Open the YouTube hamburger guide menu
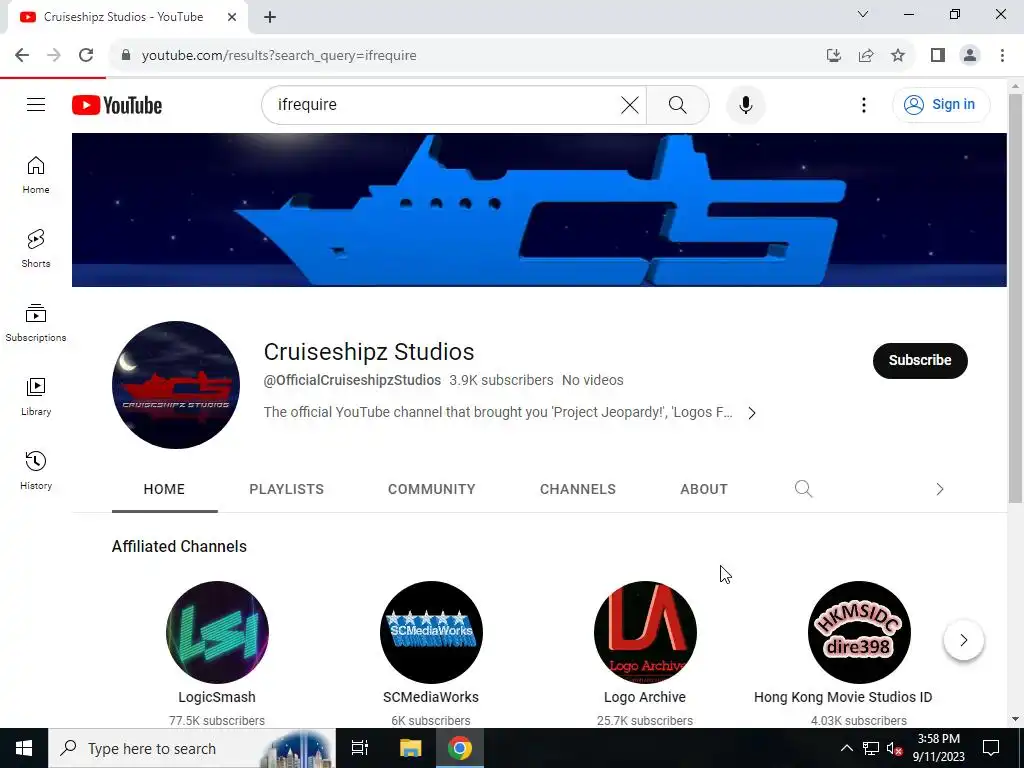Screen dimensions: 1024x768 36,104
